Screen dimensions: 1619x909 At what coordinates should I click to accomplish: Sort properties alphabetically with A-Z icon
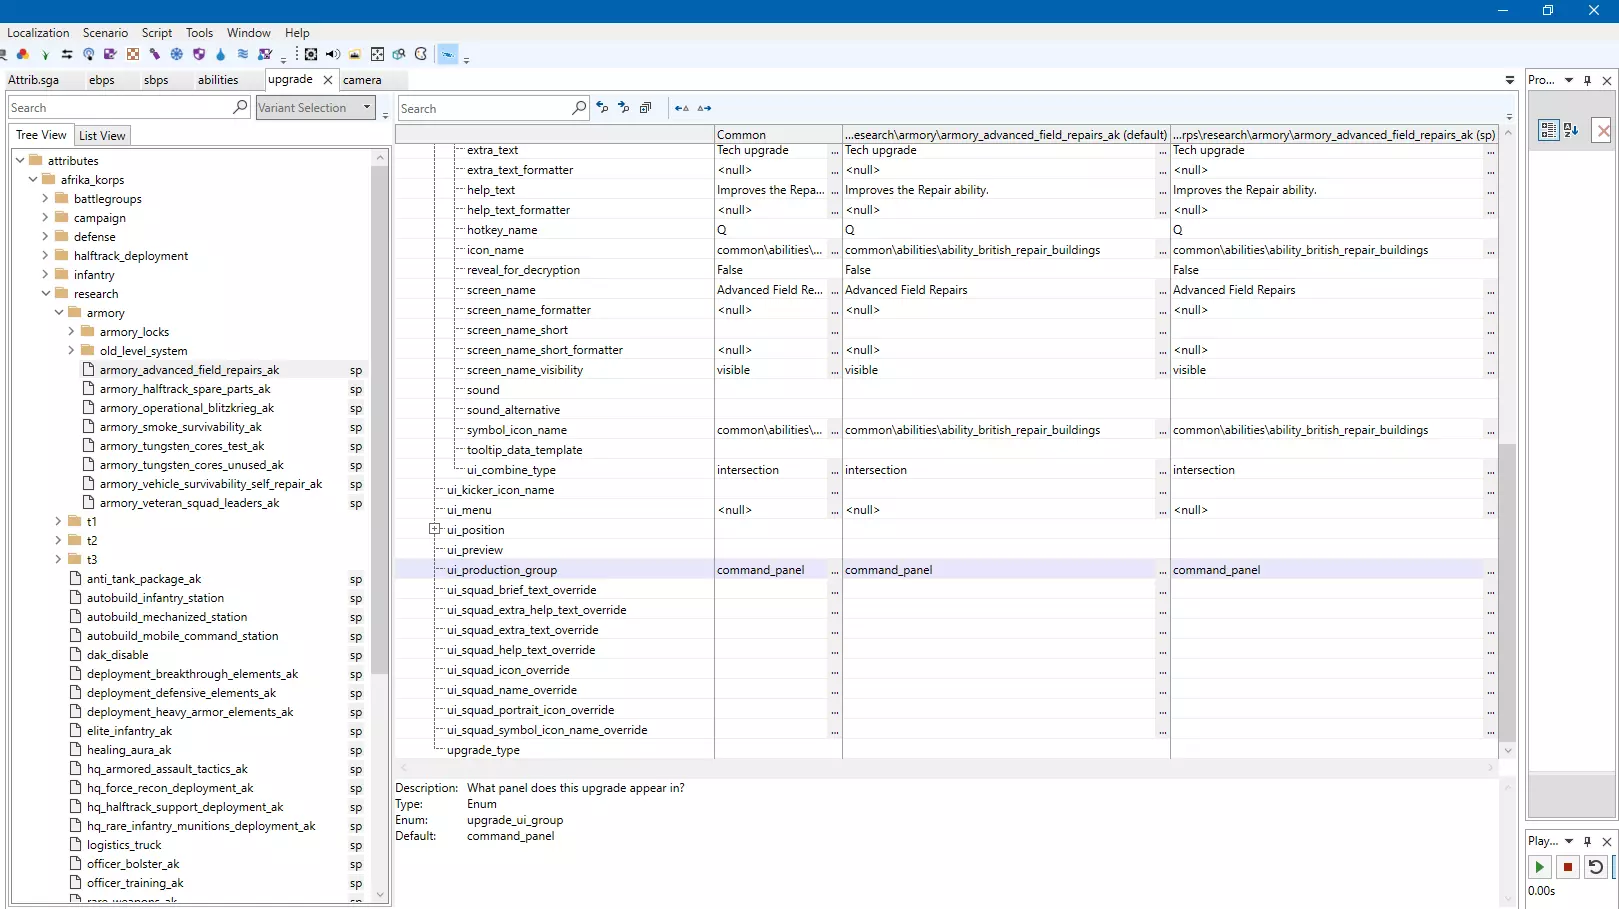[1571, 130]
